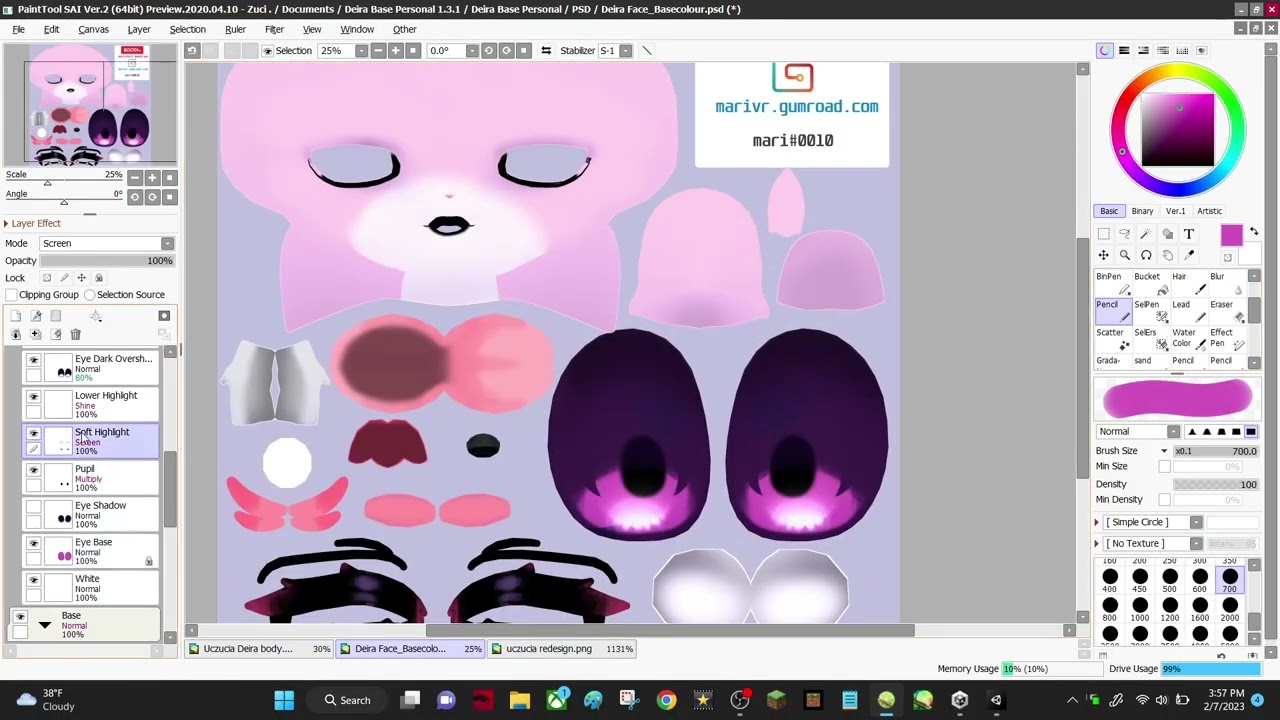Select the Rotate view tool
Image resolution: width=1280 pixels, height=720 pixels.
pyautogui.click(x=1146, y=256)
